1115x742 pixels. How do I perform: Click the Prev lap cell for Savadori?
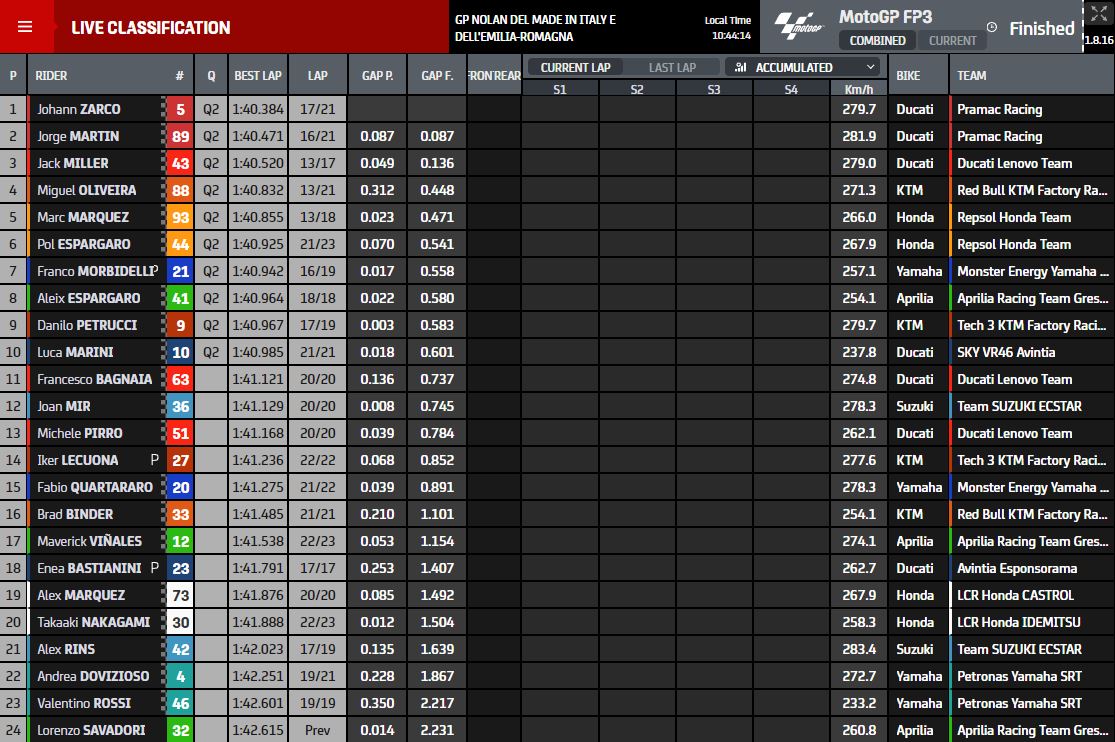click(x=318, y=731)
